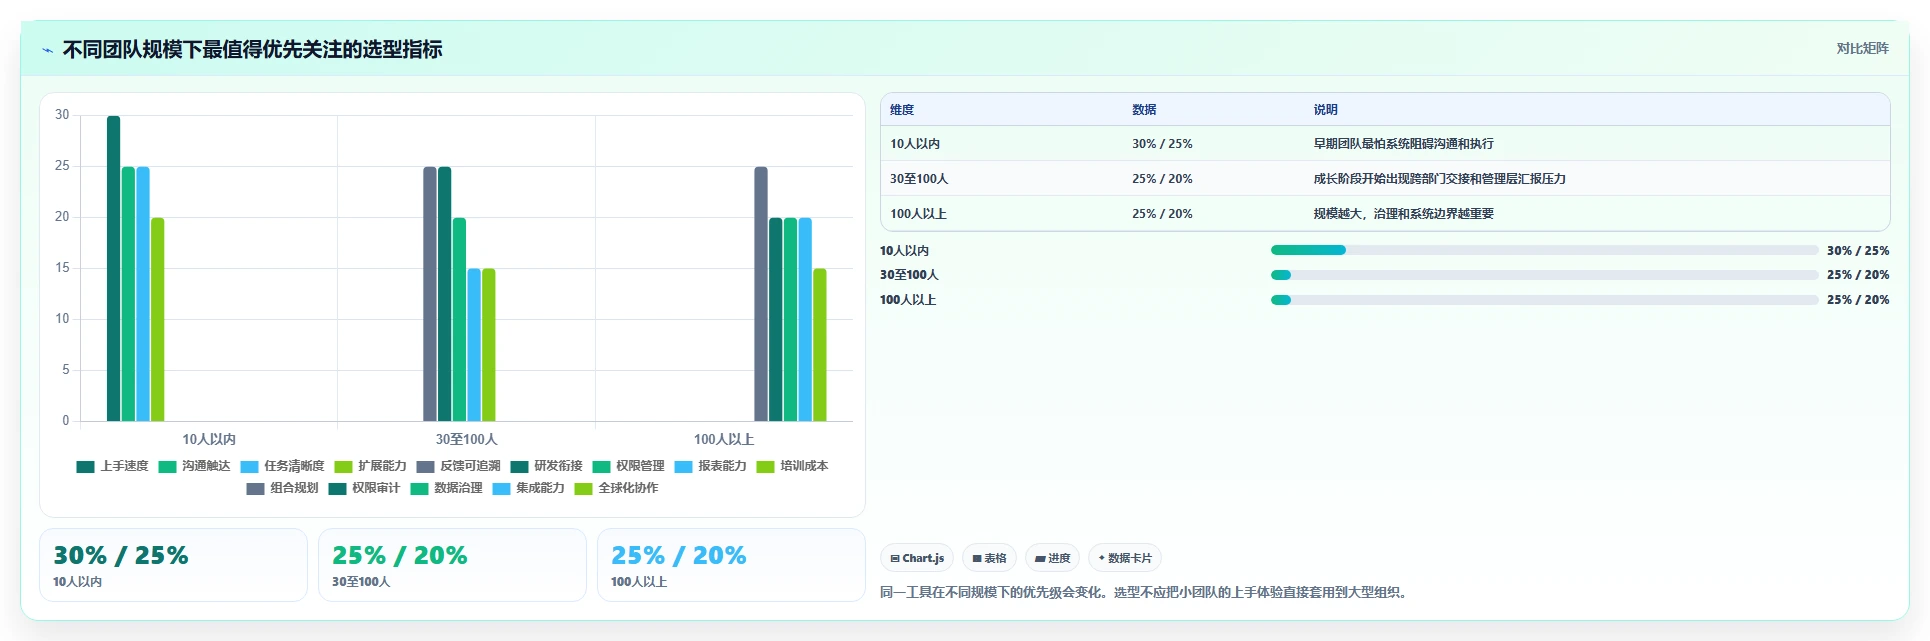Toggle the 沟通触达 legend series
Image resolution: width=1930 pixels, height=641 pixels.
click(194, 466)
